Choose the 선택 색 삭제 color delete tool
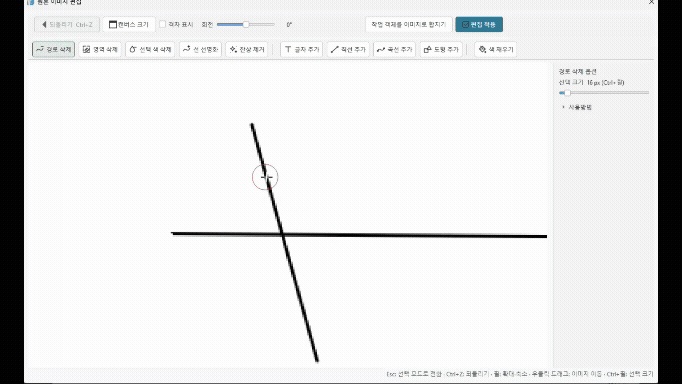Image resolution: width=682 pixels, height=384 pixels. (150, 50)
